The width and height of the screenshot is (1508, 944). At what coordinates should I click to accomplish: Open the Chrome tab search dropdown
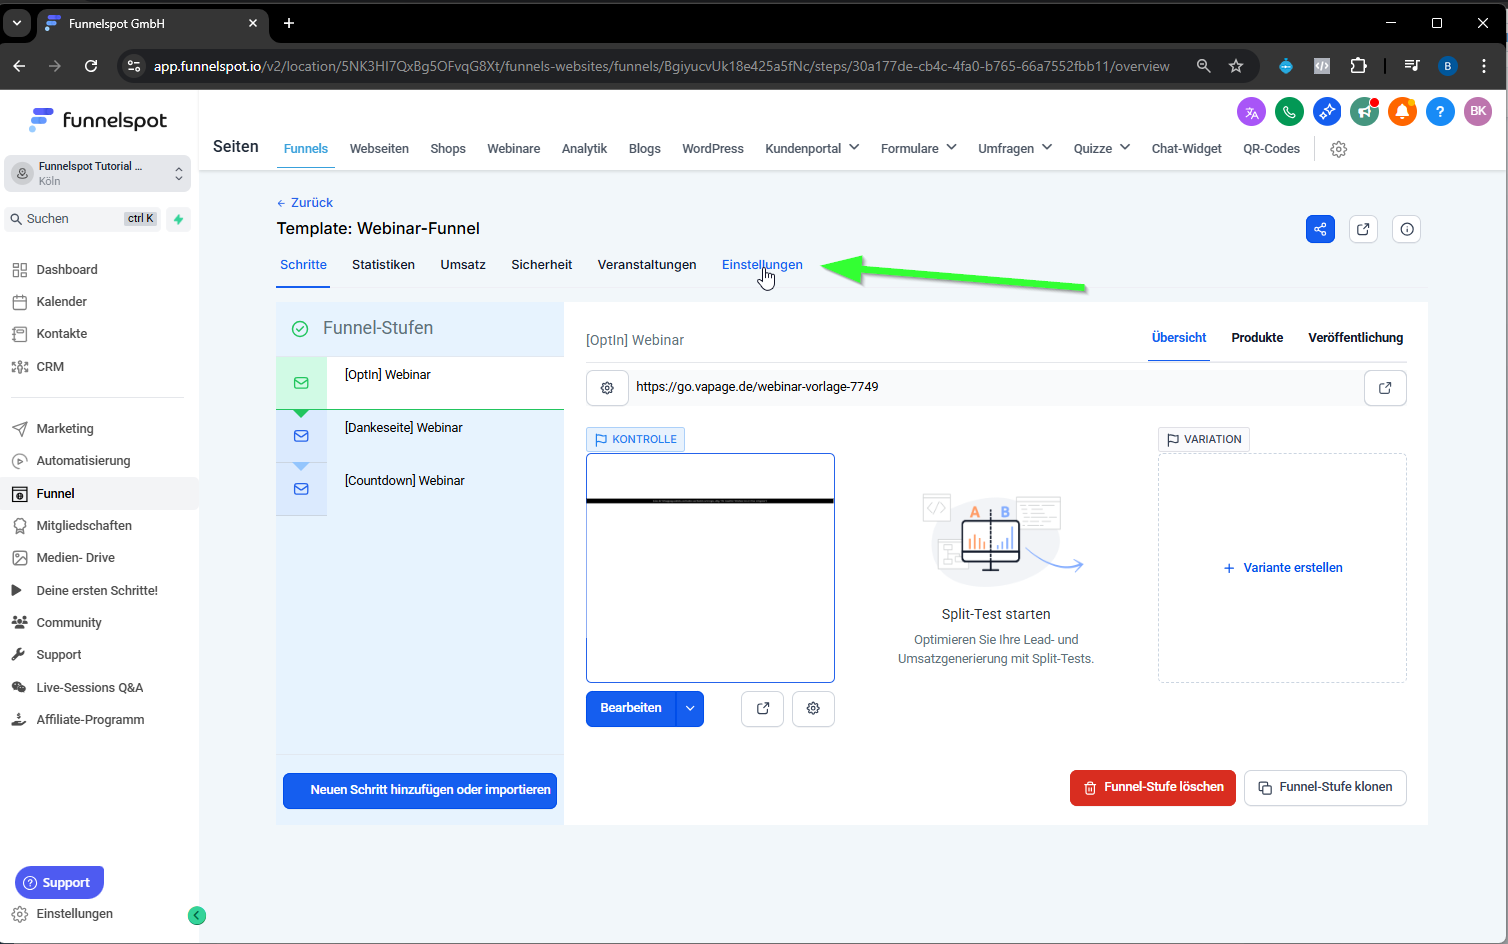[17, 23]
